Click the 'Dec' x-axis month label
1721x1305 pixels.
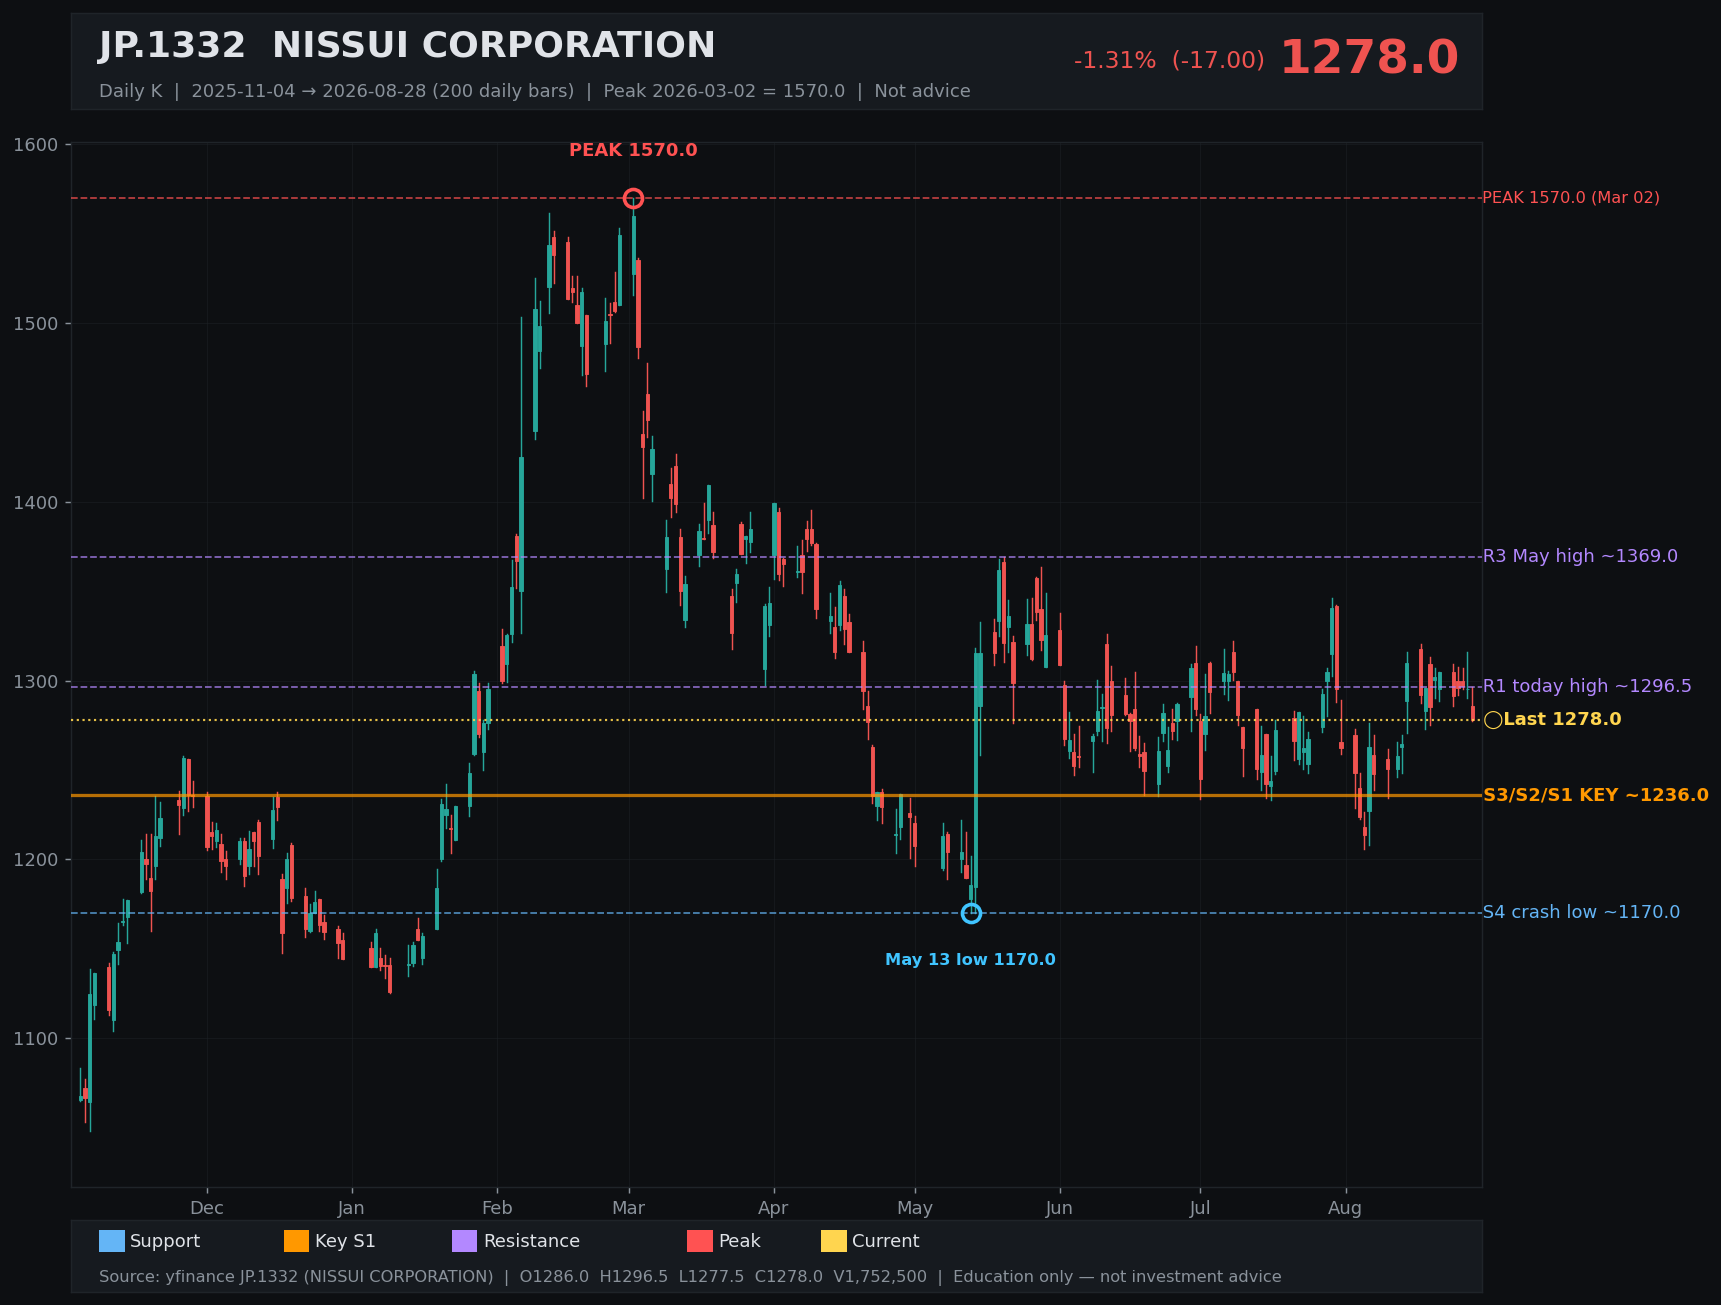point(207,1208)
